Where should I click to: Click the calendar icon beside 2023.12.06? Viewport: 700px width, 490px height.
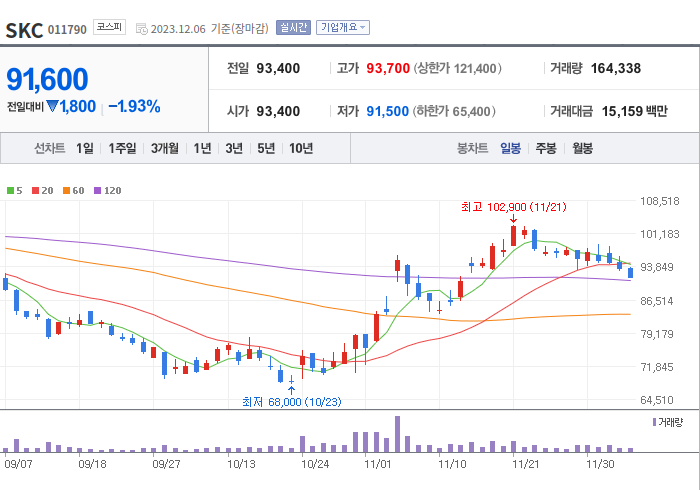pyautogui.click(x=142, y=29)
